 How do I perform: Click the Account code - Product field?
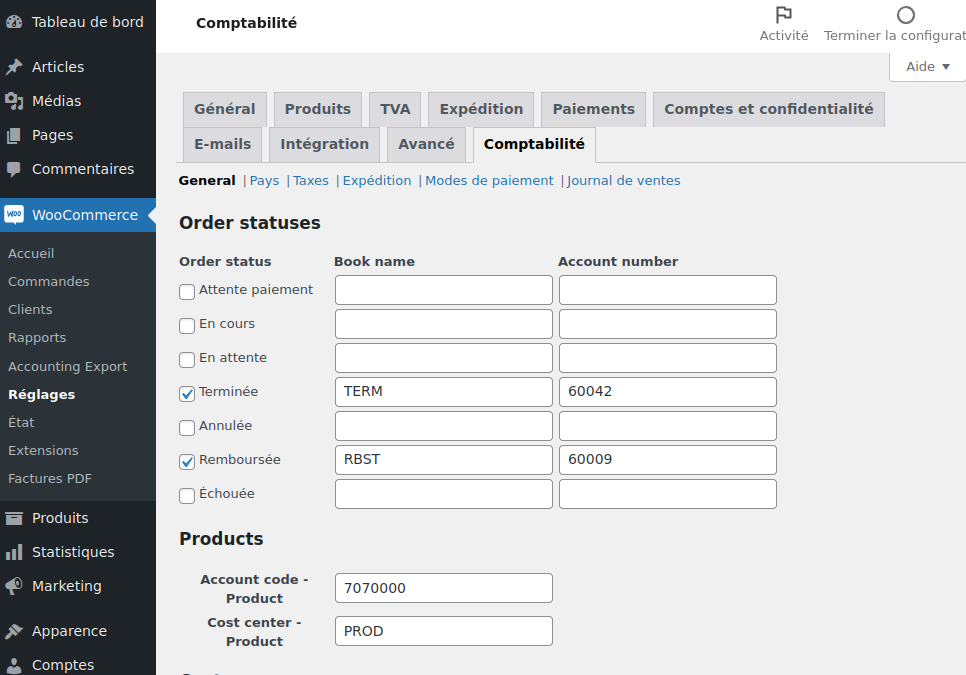[443, 588]
